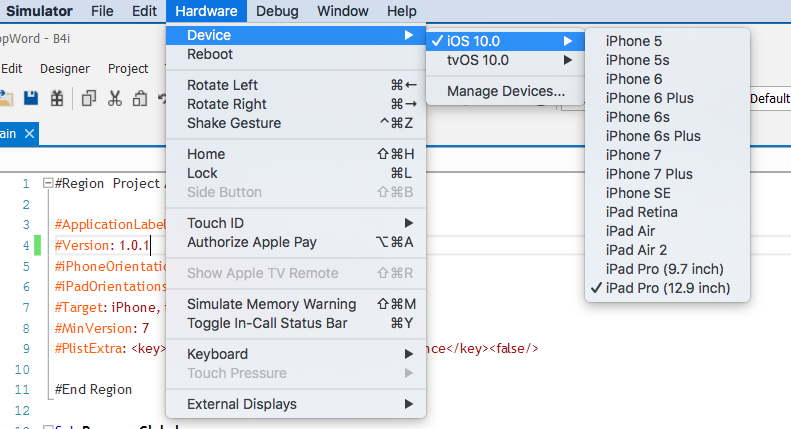Select iPhone 5 device
The height and width of the screenshot is (429, 791).
click(x=667, y=41)
